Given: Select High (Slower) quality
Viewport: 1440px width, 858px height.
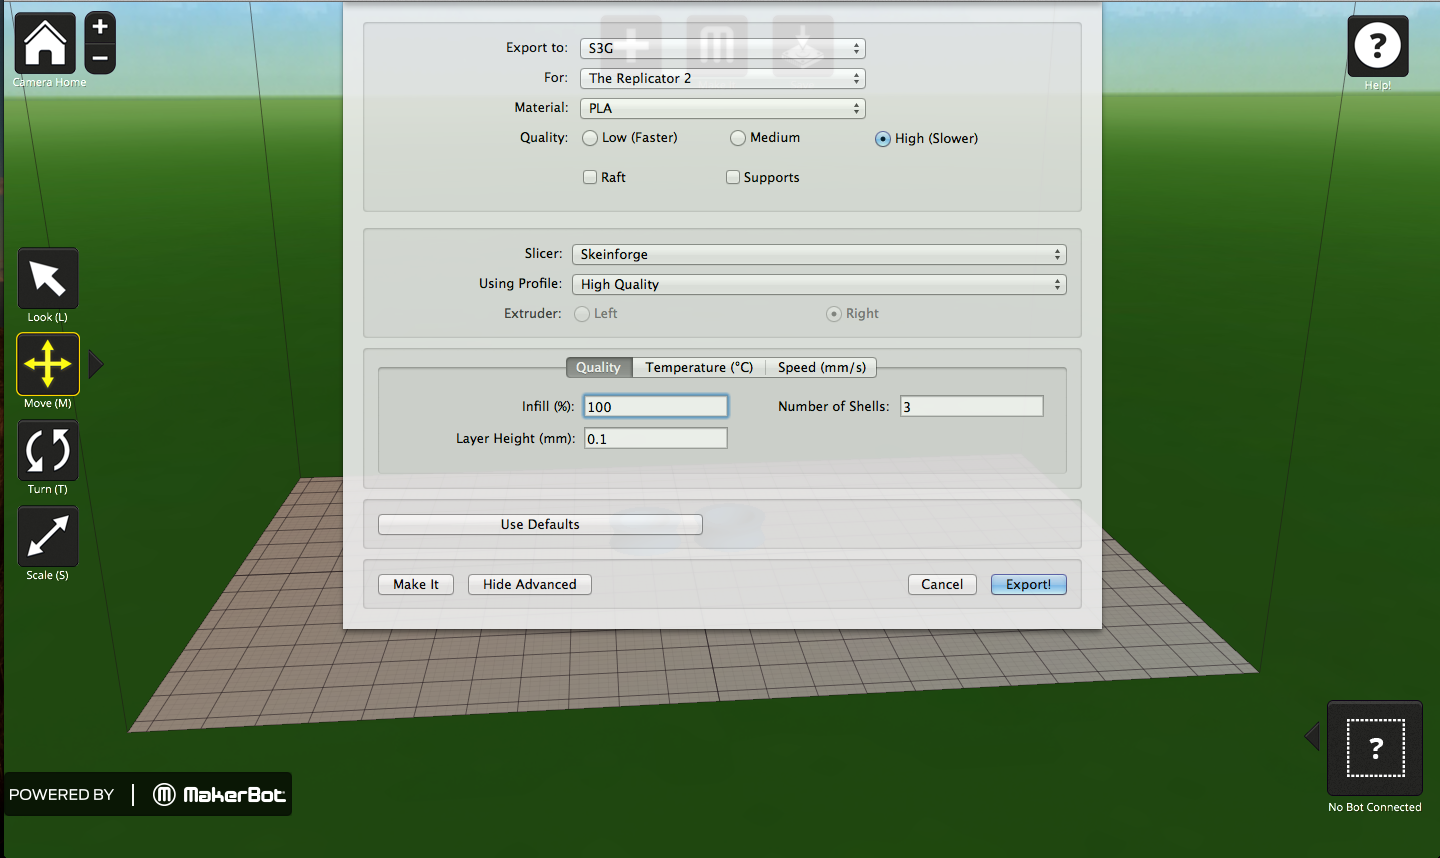Looking at the screenshot, I should tap(883, 139).
